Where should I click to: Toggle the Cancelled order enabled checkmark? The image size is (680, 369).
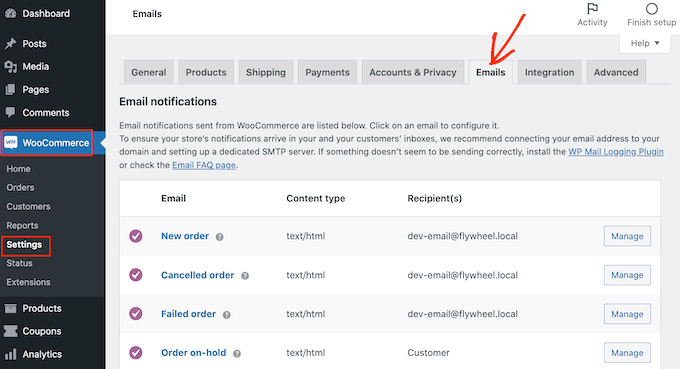(136, 275)
